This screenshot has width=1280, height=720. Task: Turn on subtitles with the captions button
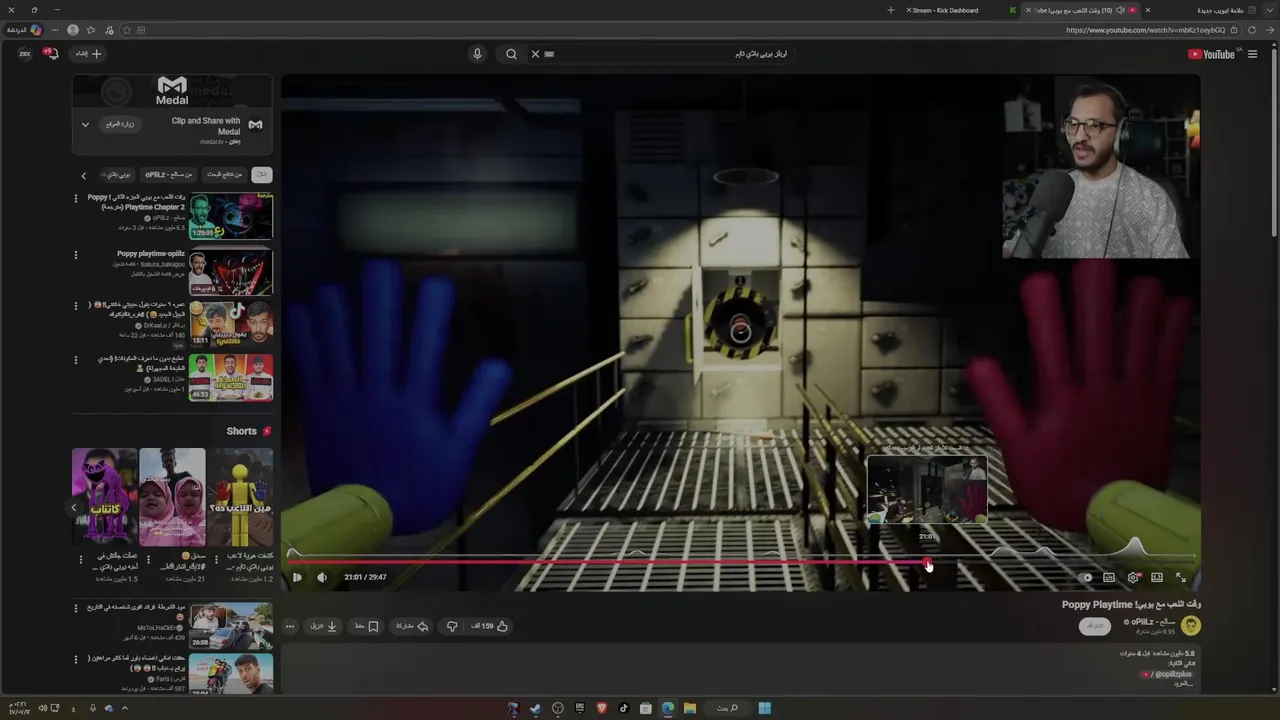(1109, 577)
